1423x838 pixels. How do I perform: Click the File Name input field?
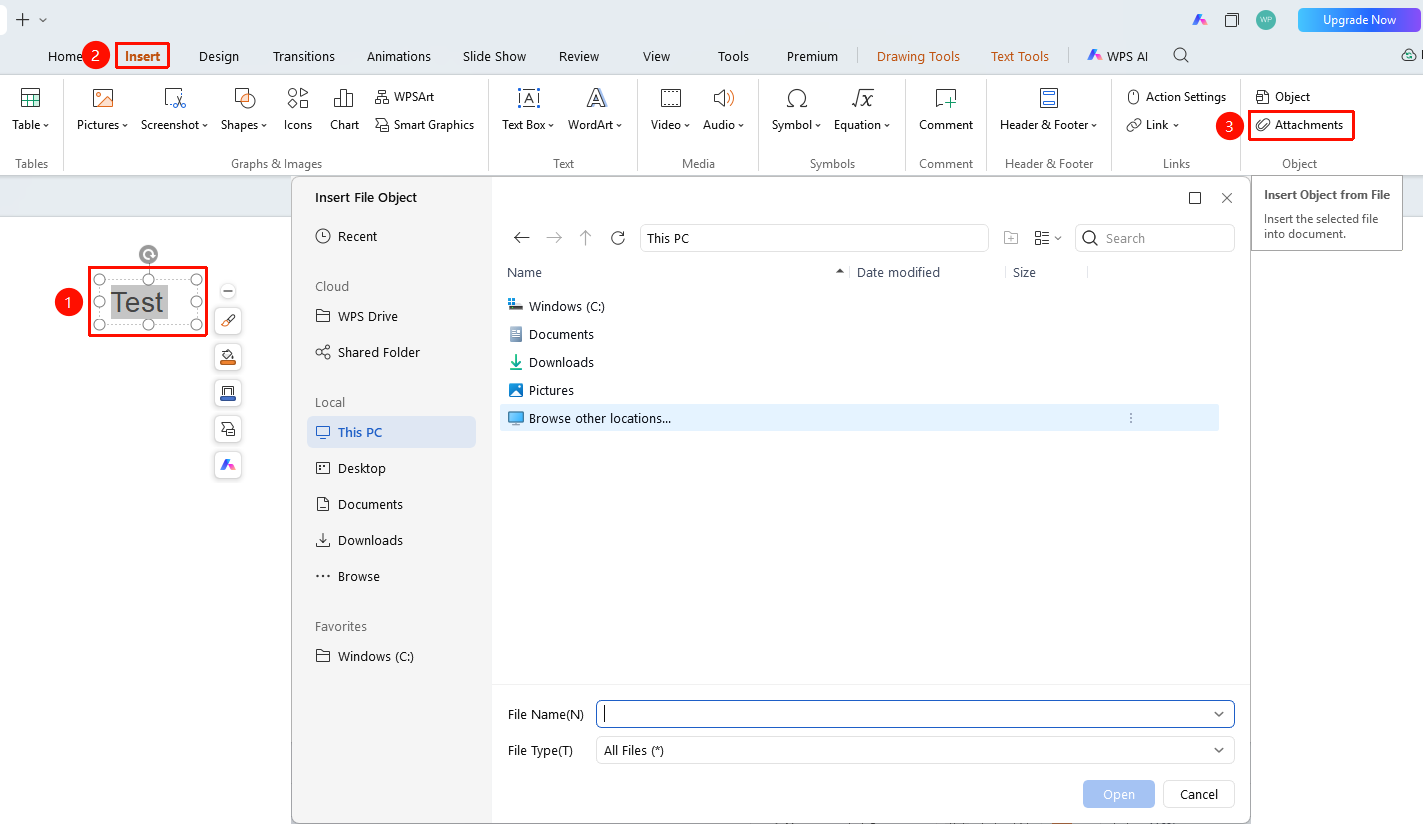915,714
